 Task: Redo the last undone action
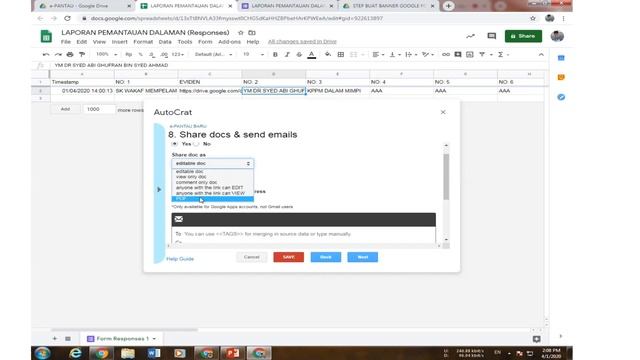[x=58, y=54]
